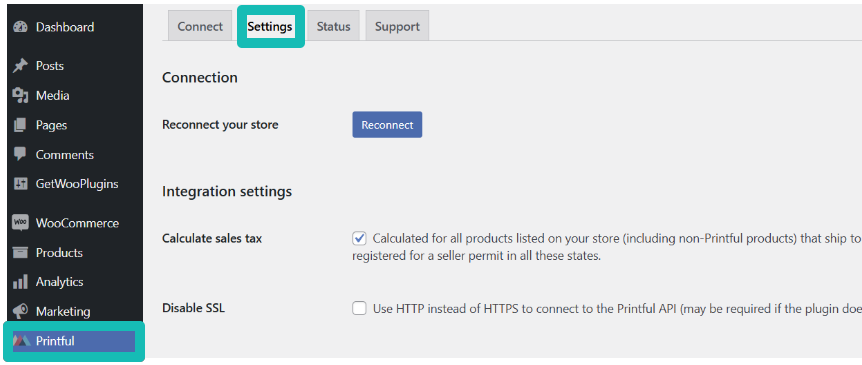Switch to the Connect tab
862x365 pixels.
tap(200, 26)
